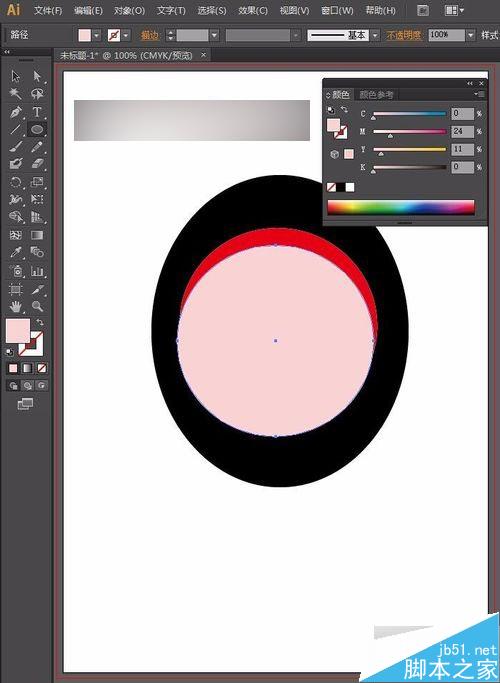Swap fill and stroke in Color panel

pyautogui.click(x=344, y=109)
